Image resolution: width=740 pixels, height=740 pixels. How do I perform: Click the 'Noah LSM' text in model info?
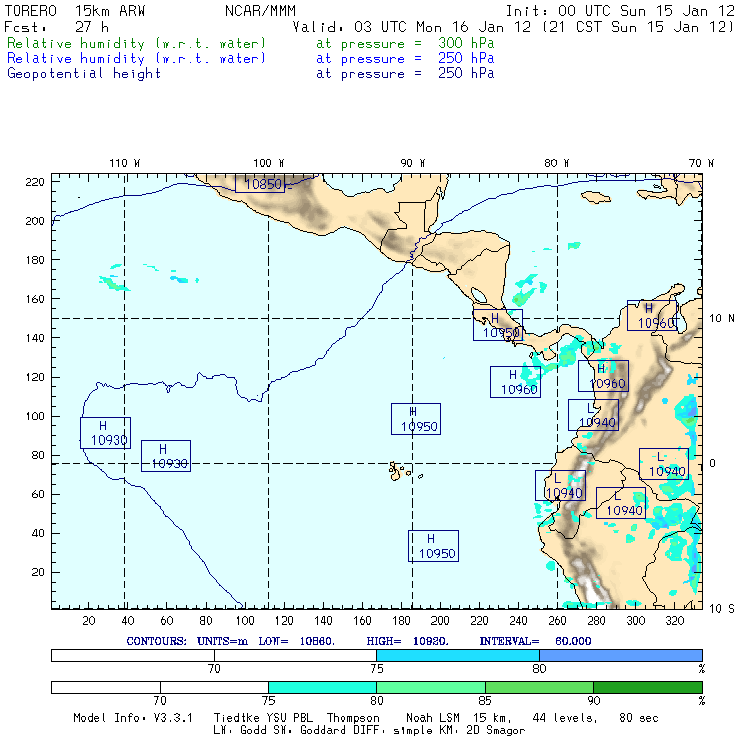[433, 718]
